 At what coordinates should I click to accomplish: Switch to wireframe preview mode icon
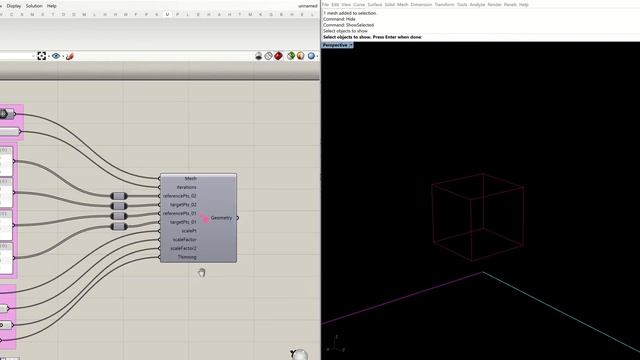click(x=268, y=56)
